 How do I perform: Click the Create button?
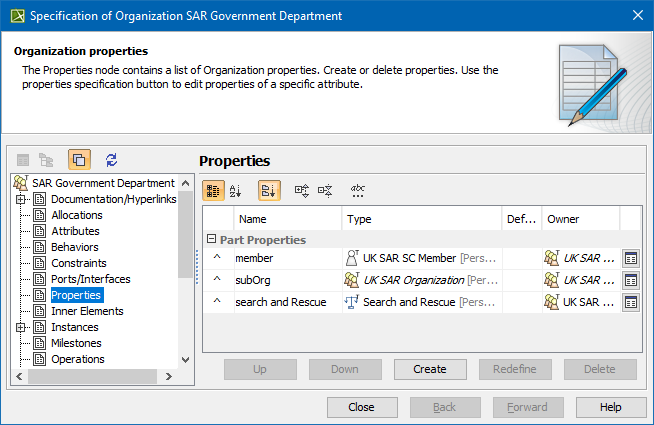(x=430, y=369)
